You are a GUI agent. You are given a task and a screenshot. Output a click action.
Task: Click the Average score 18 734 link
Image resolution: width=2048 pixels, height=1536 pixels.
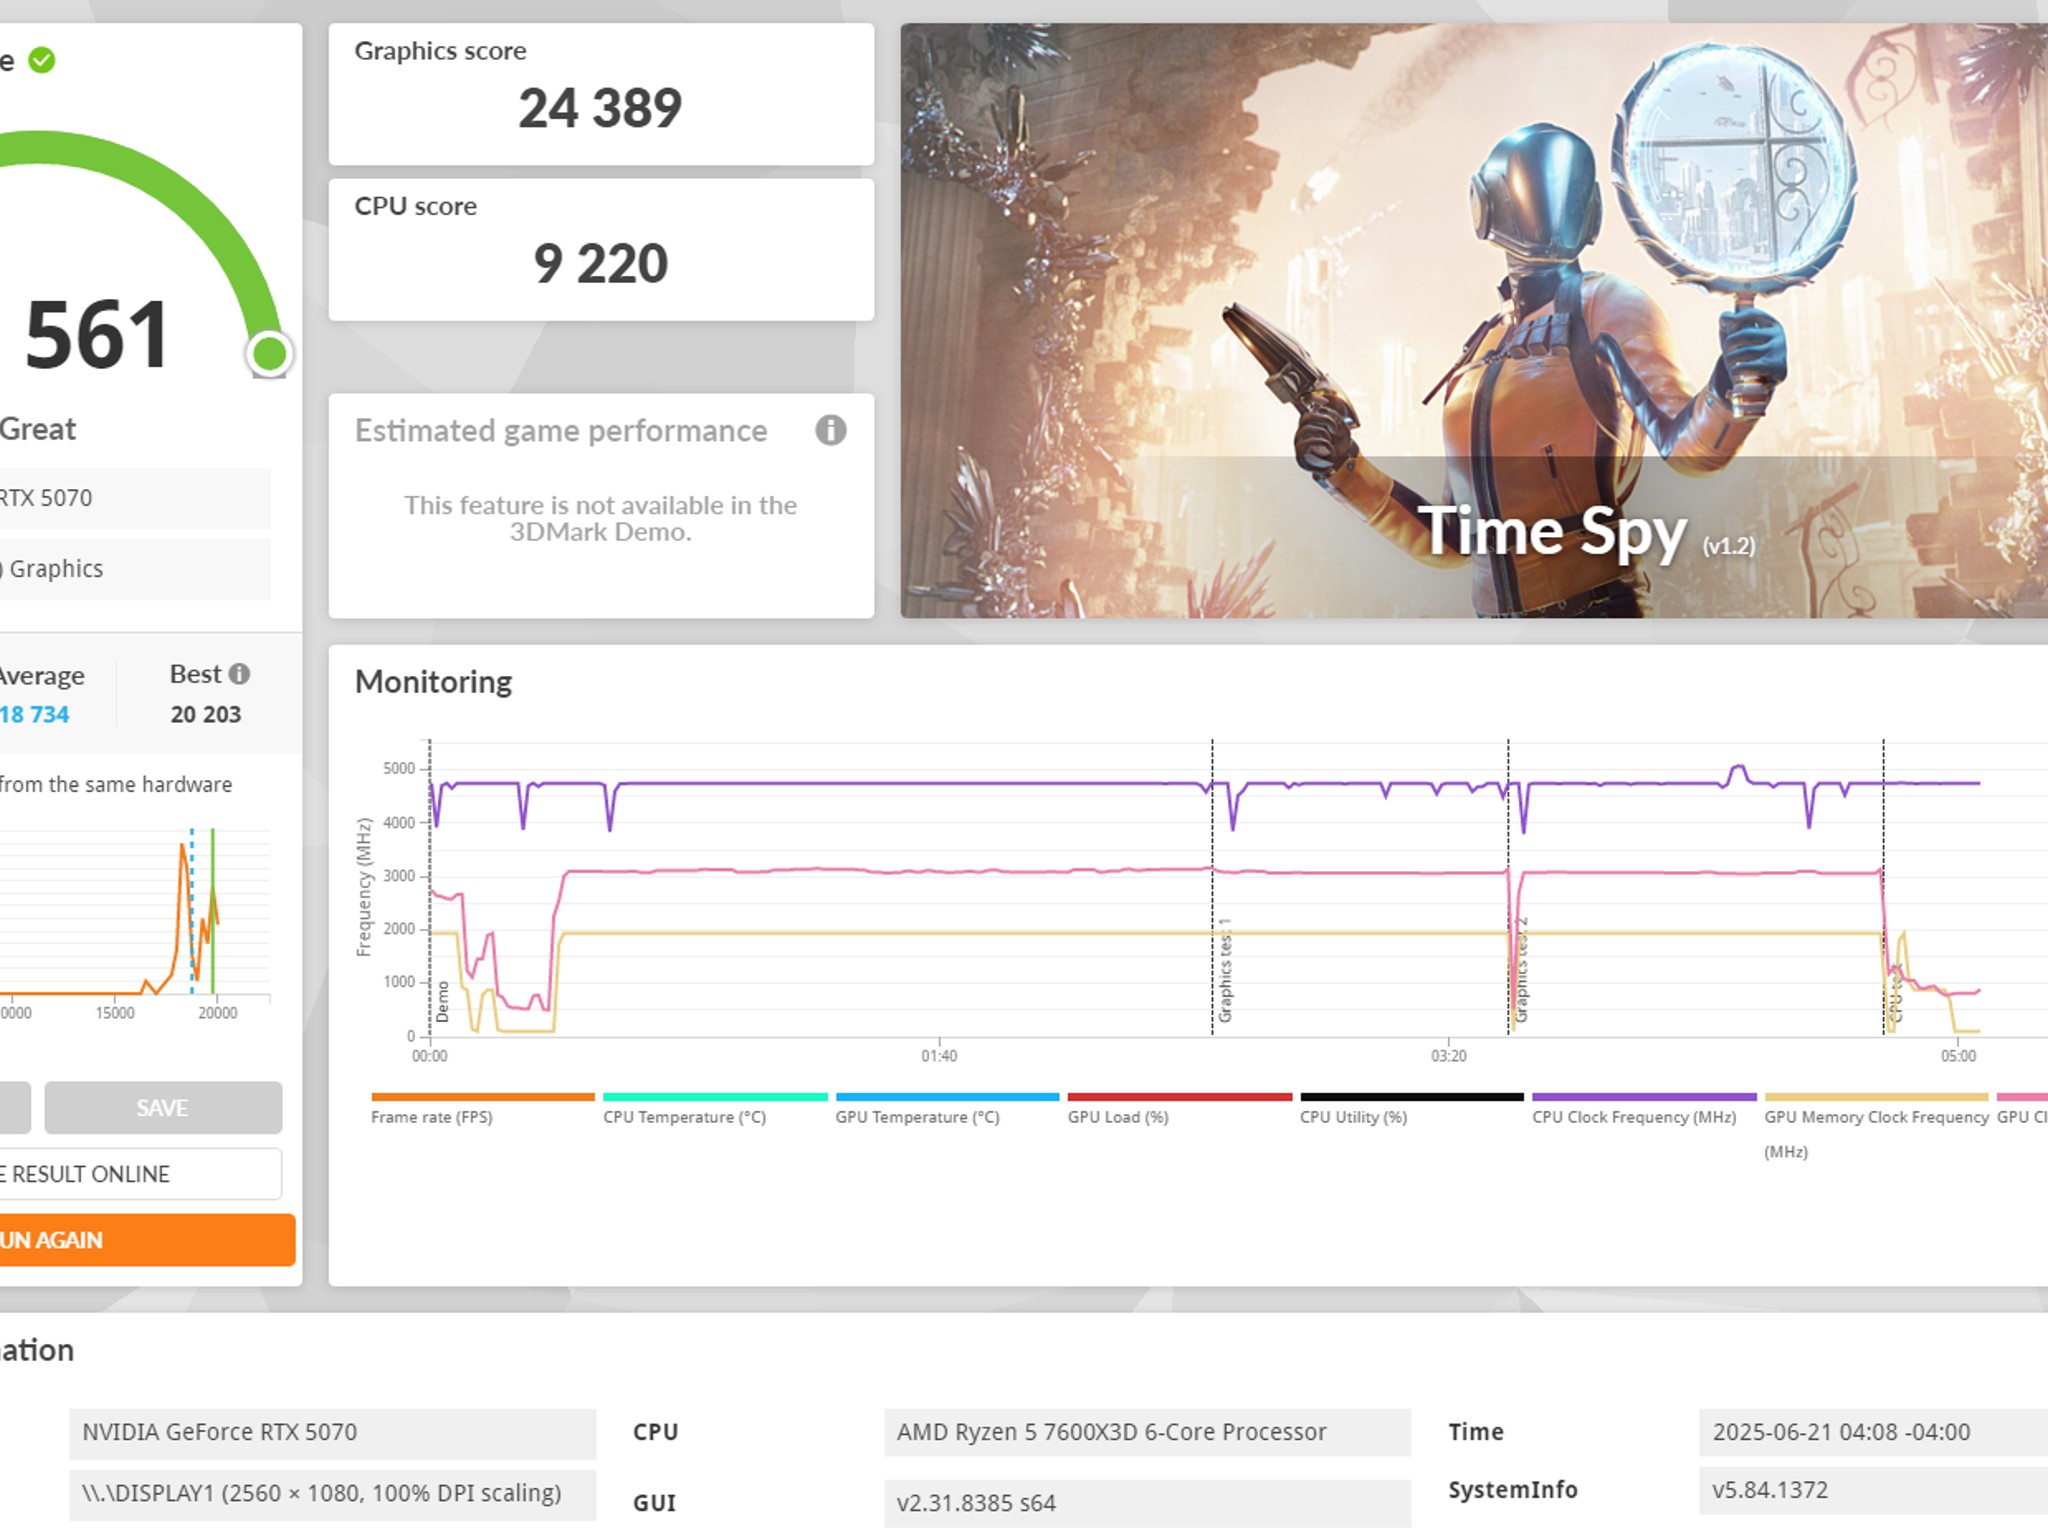coord(35,714)
